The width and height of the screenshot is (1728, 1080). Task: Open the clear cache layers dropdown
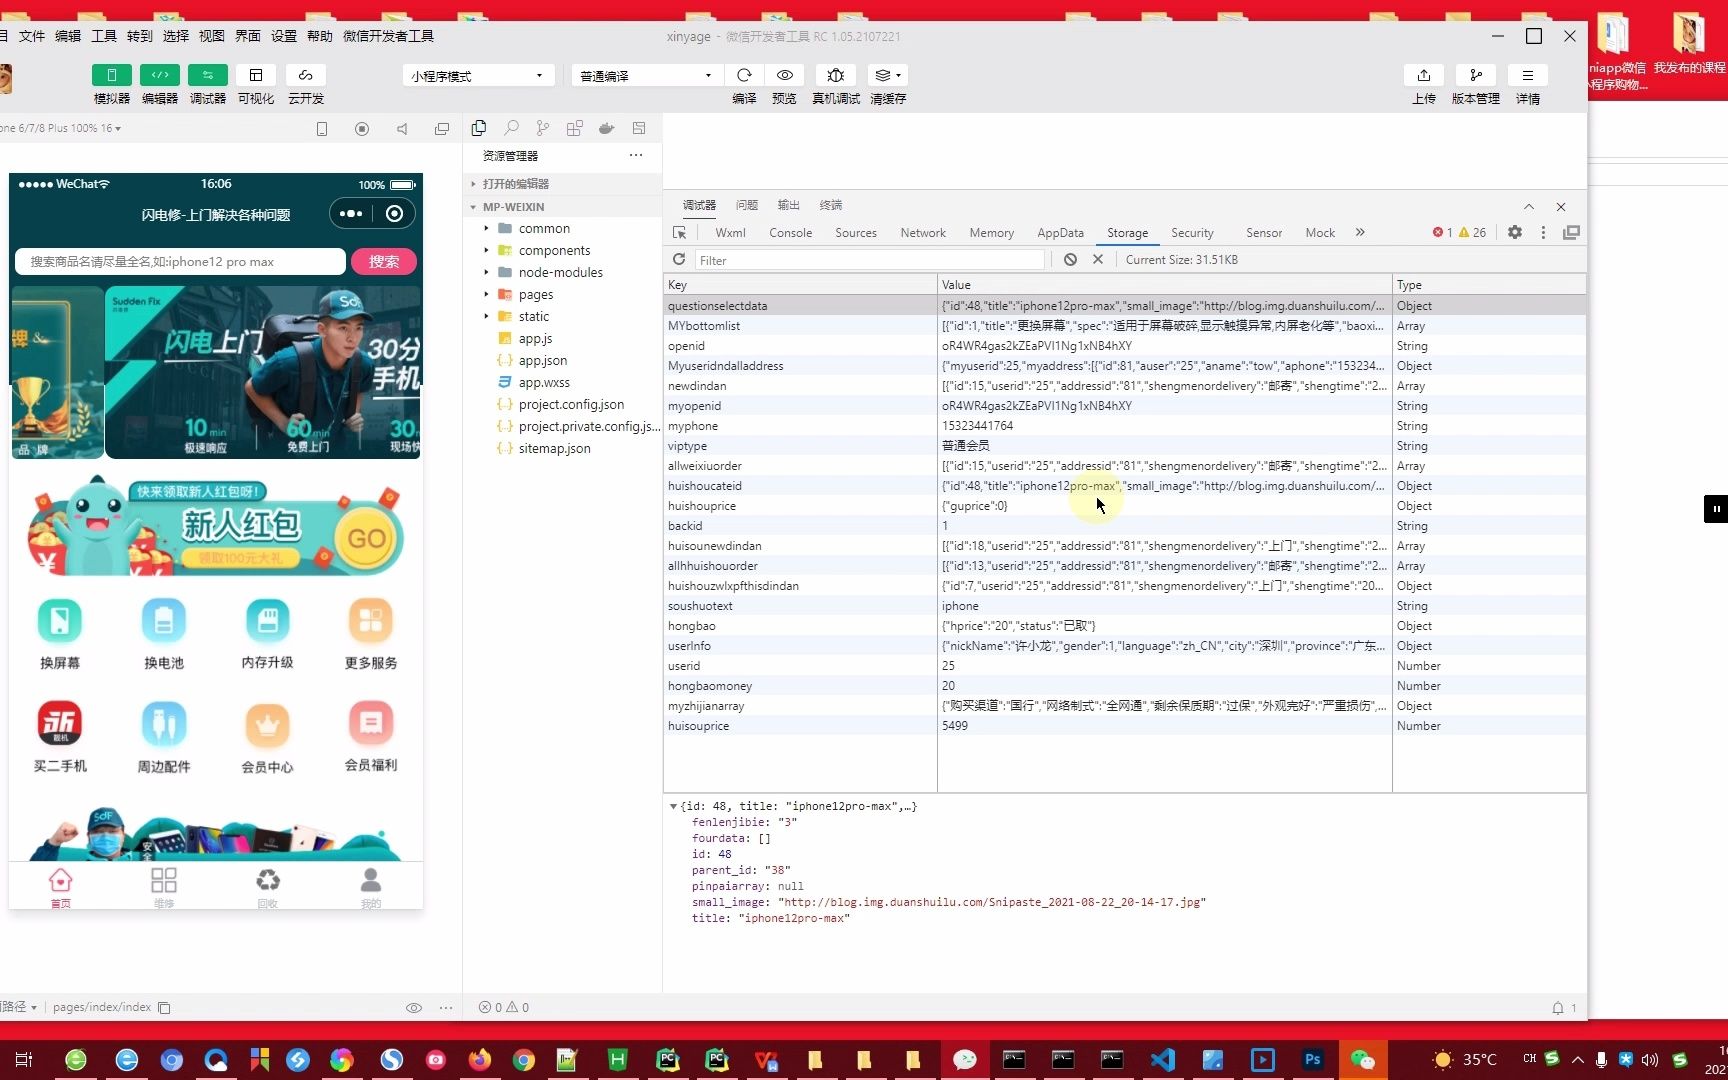(x=887, y=75)
